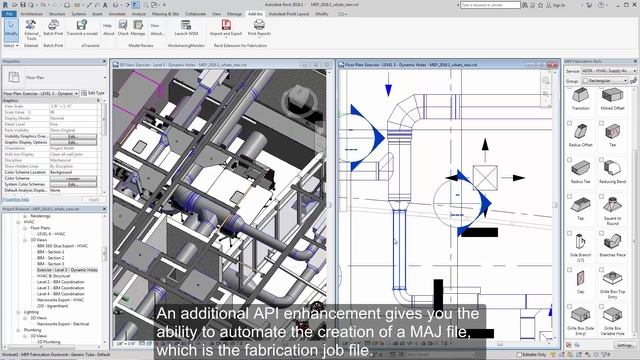Click the search keyword input field

[x=490, y=5]
